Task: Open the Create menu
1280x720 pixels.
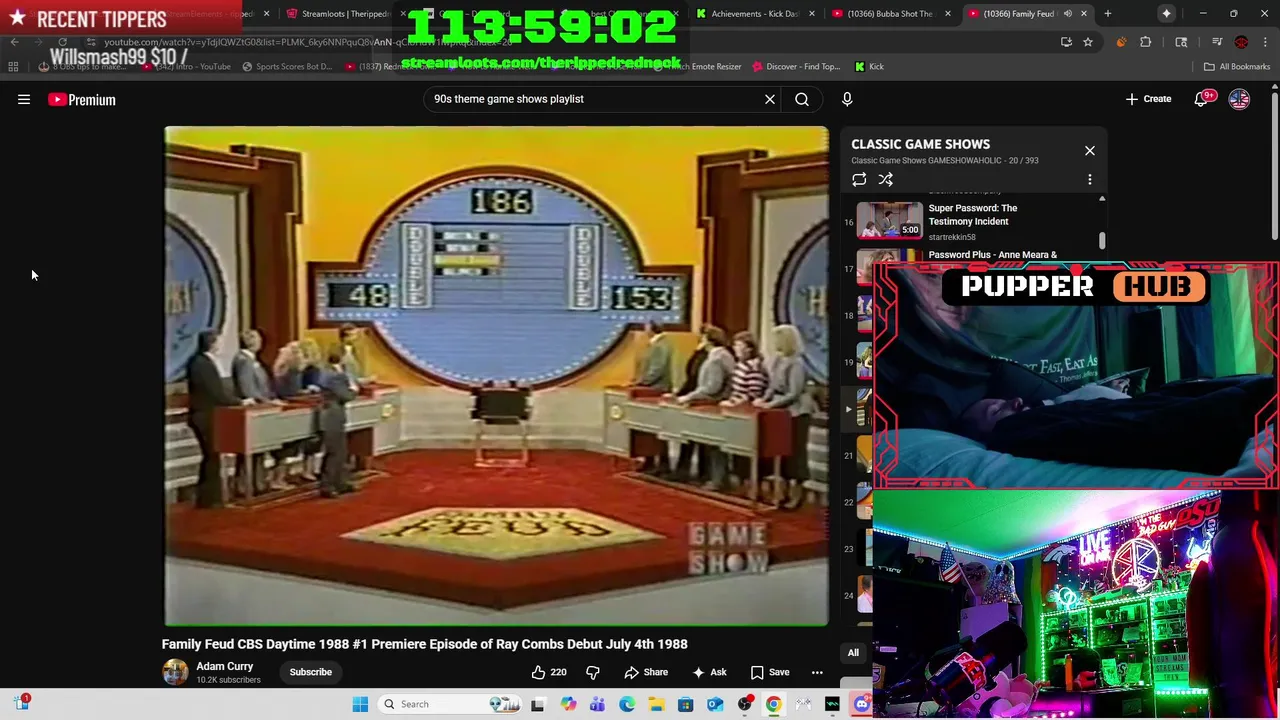Action: (x=1148, y=99)
